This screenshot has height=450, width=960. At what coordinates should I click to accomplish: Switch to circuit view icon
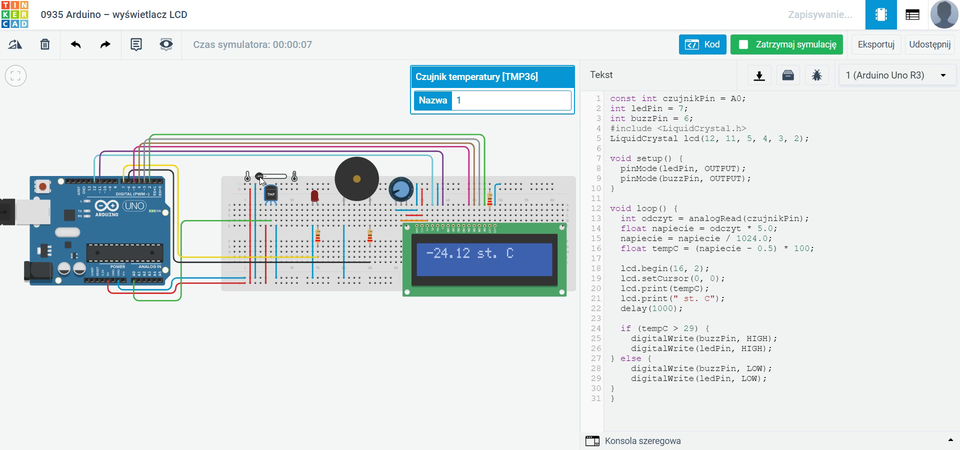[x=880, y=15]
